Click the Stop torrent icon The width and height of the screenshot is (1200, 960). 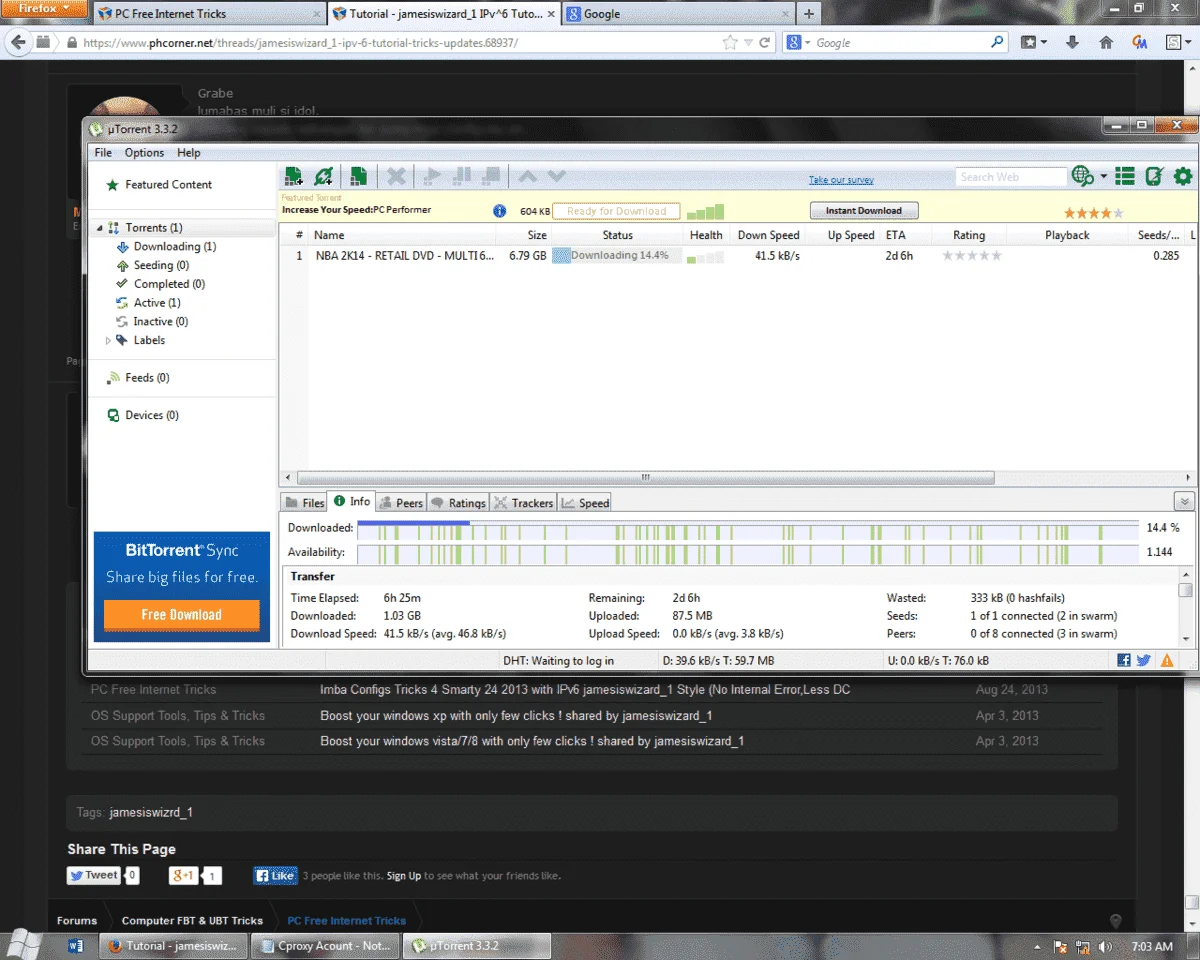(x=491, y=177)
